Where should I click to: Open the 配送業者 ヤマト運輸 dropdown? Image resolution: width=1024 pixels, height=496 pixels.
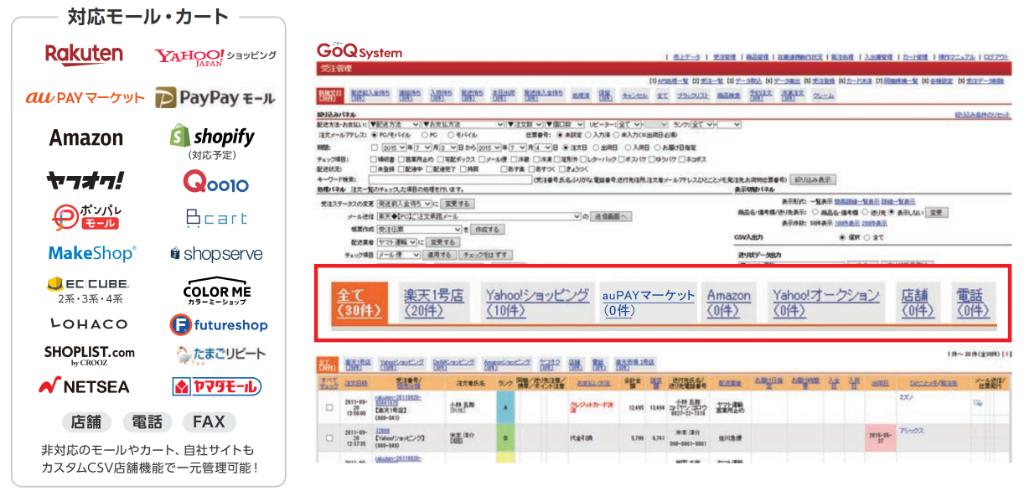click(398, 242)
